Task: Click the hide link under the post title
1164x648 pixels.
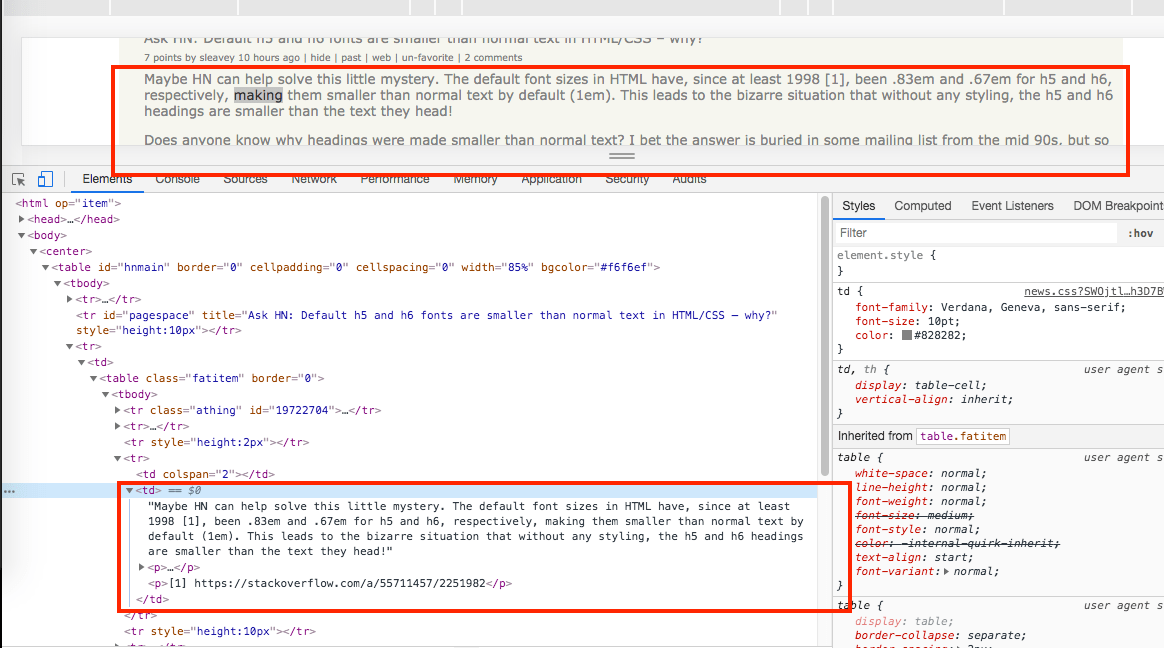Action: coord(320,57)
